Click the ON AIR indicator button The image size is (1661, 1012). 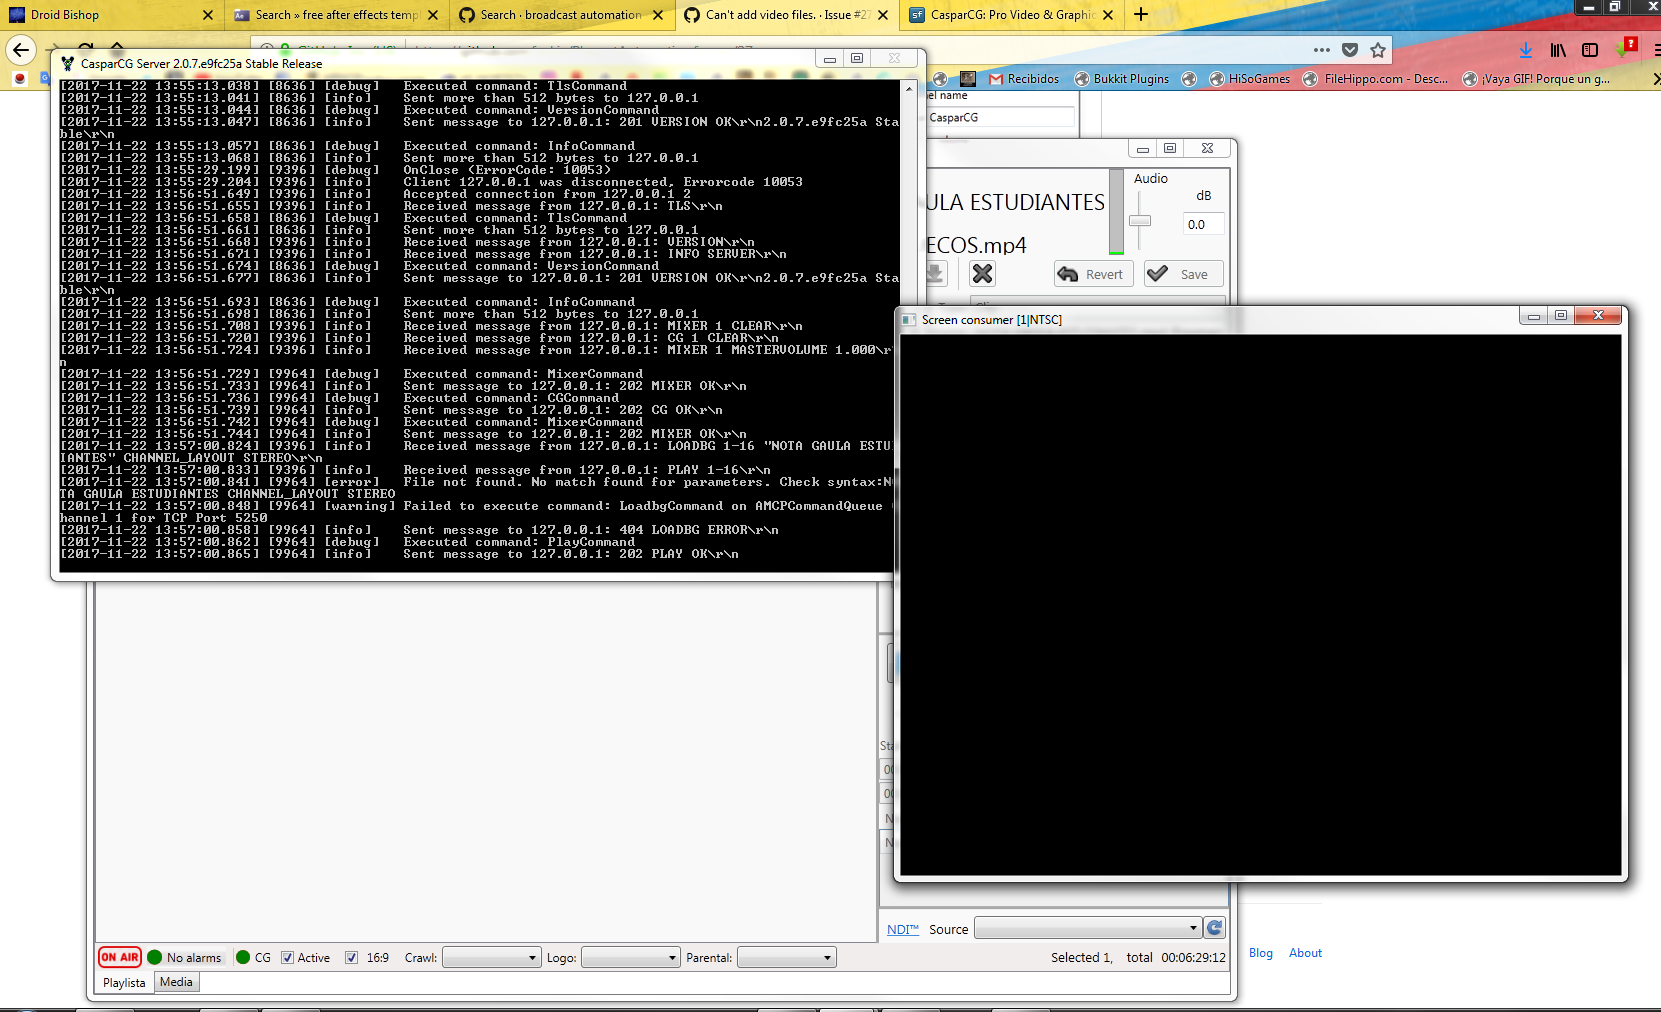120,957
